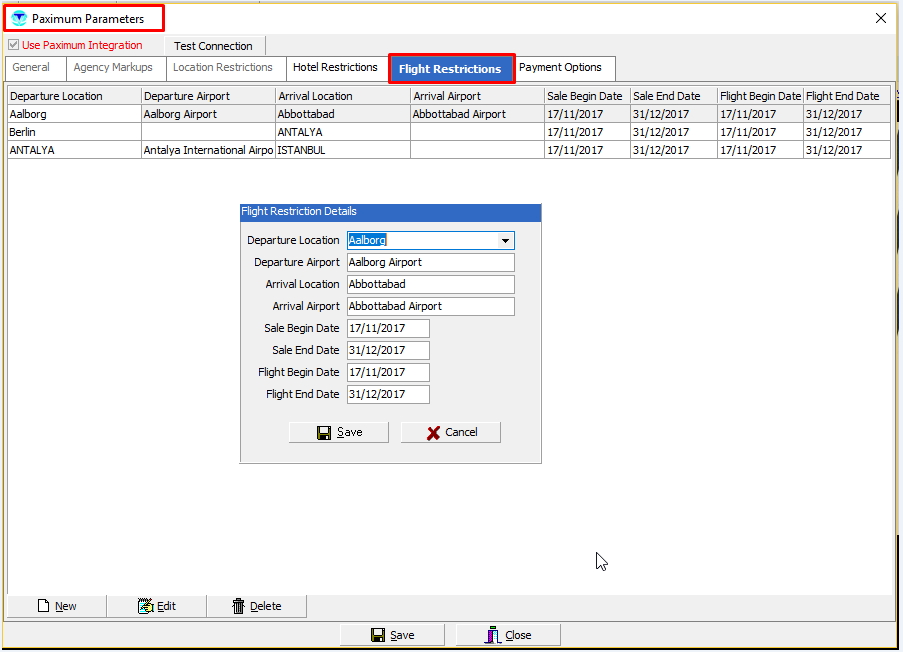
Task: Click the Paximum logo icon in title bar
Action: [19, 19]
